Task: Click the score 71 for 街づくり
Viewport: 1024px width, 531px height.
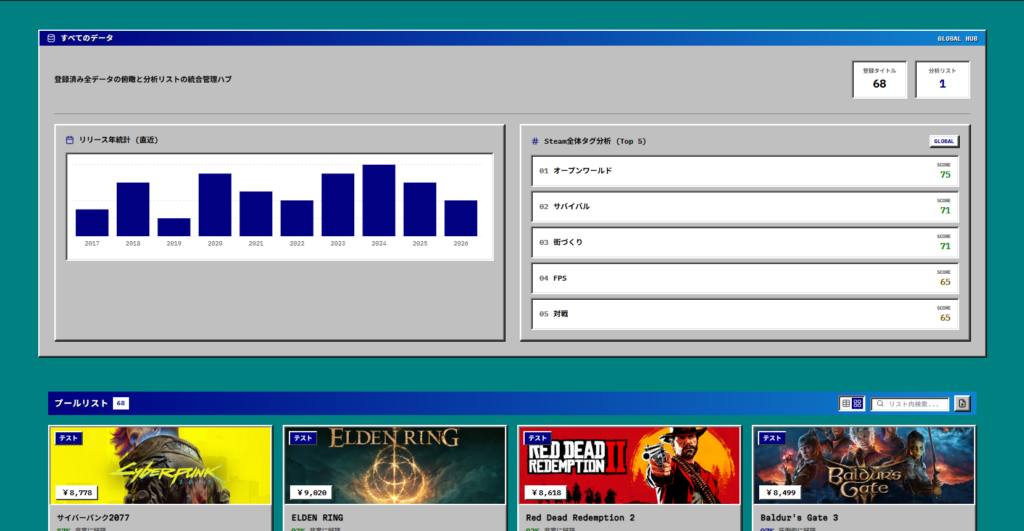Action: coord(944,246)
